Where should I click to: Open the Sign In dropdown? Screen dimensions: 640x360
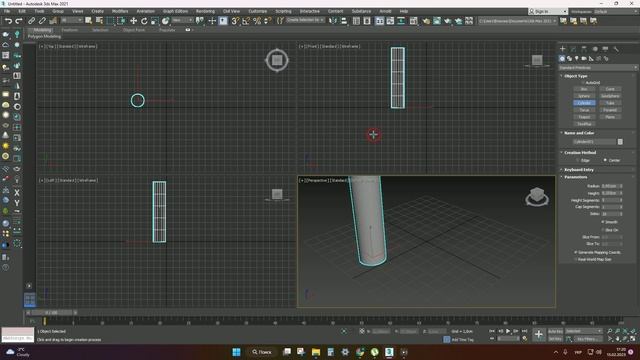[547, 11]
